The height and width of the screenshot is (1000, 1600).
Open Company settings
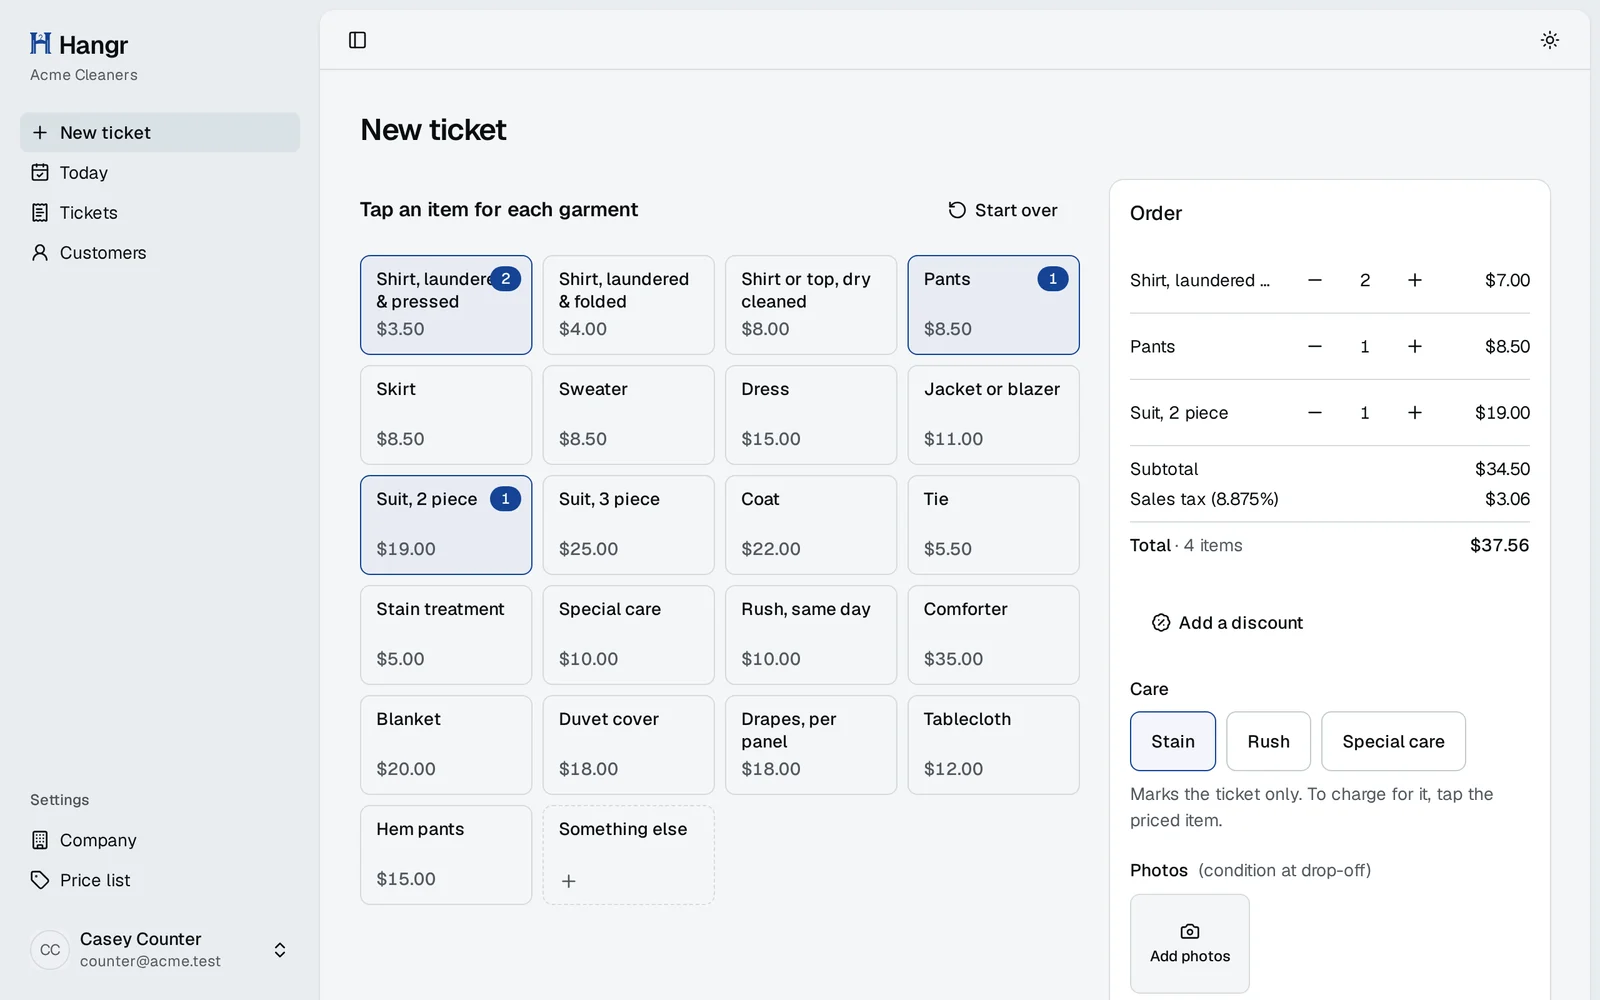(x=160, y=840)
